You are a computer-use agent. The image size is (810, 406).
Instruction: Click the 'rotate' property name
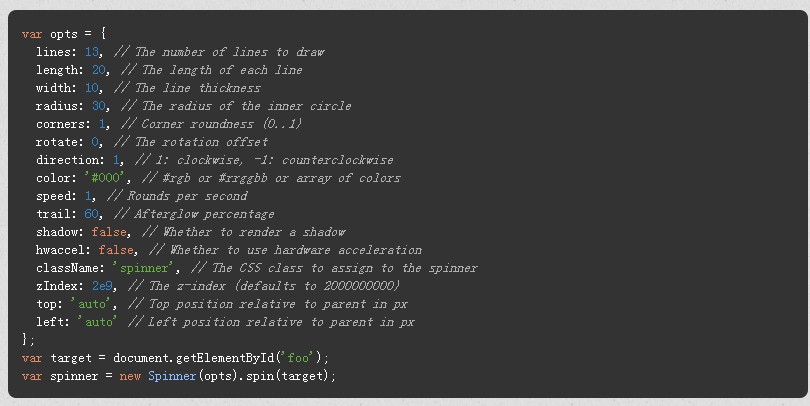(59, 142)
